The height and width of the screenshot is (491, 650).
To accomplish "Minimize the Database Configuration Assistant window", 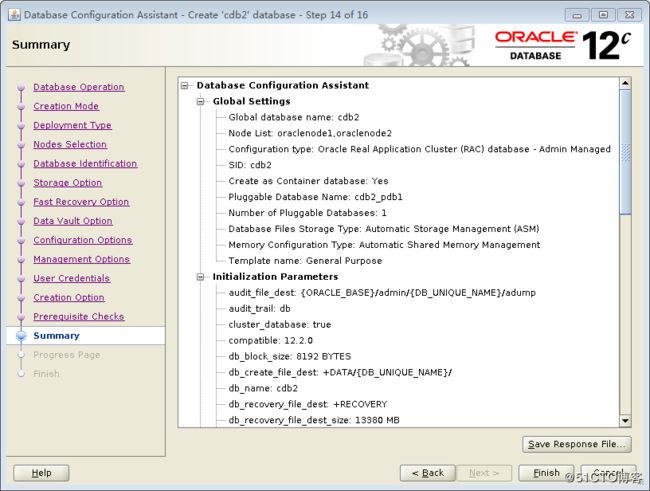I will (x=577, y=15).
